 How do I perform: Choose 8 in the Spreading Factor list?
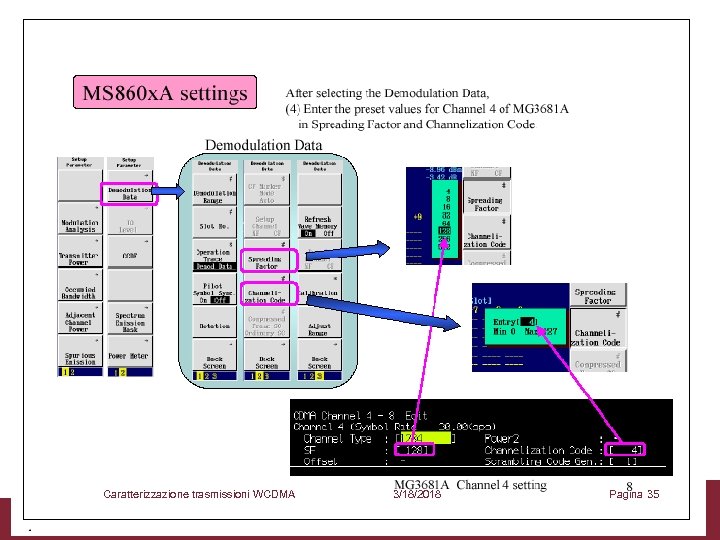(448, 199)
